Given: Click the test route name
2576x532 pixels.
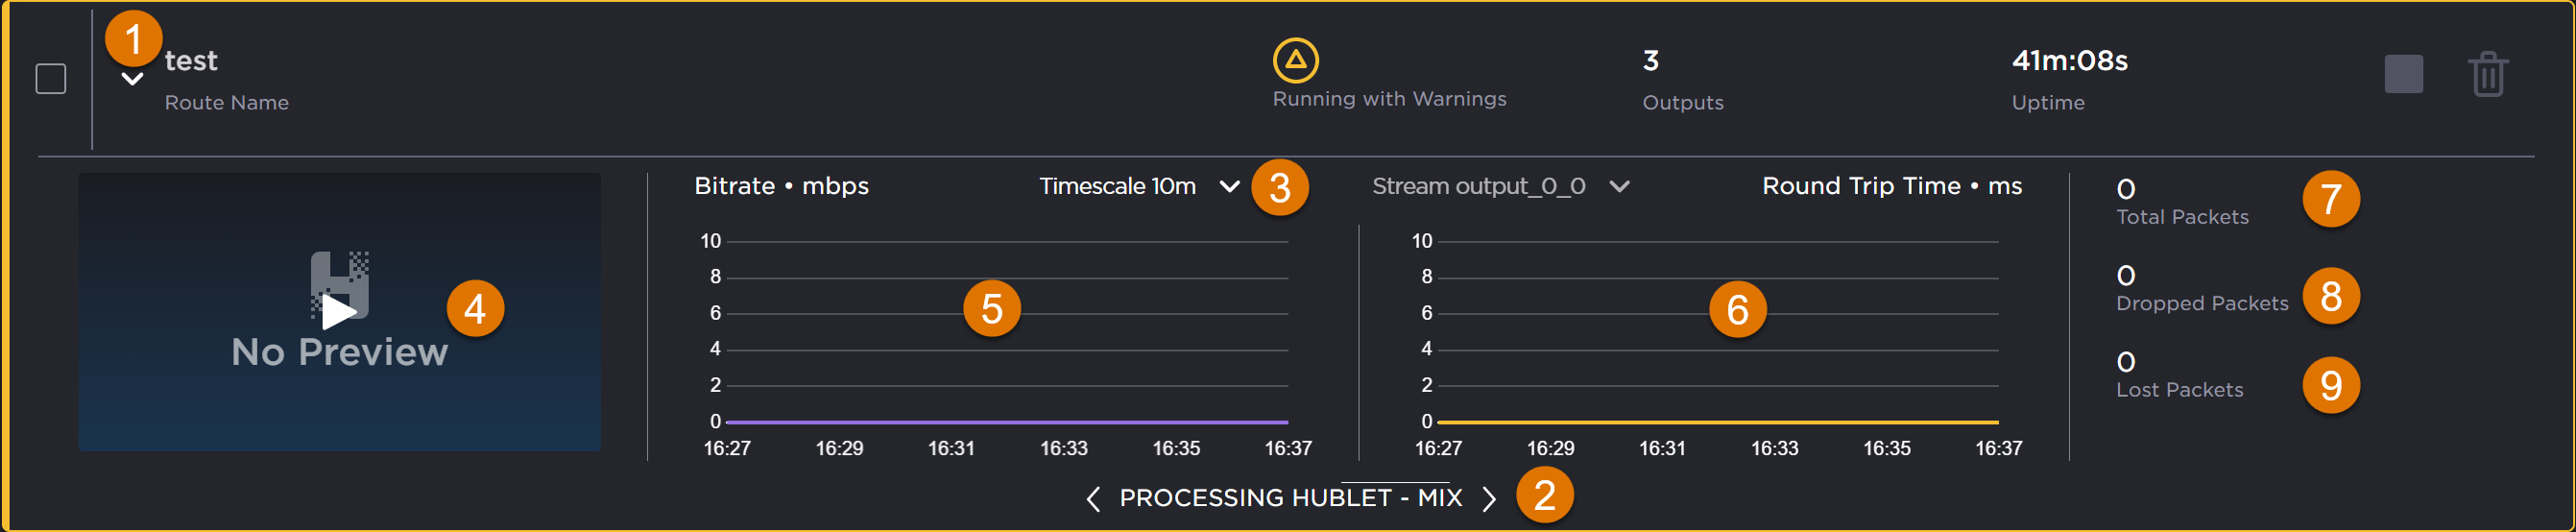Looking at the screenshot, I should click(x=191, y=61).
